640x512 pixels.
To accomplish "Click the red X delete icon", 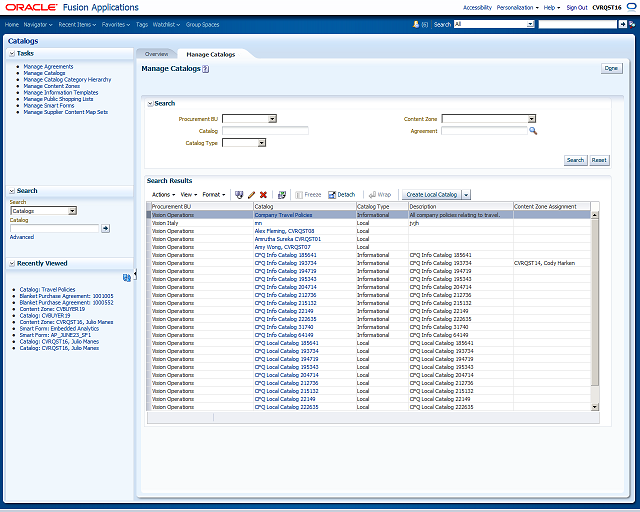I will click(263, 195).
